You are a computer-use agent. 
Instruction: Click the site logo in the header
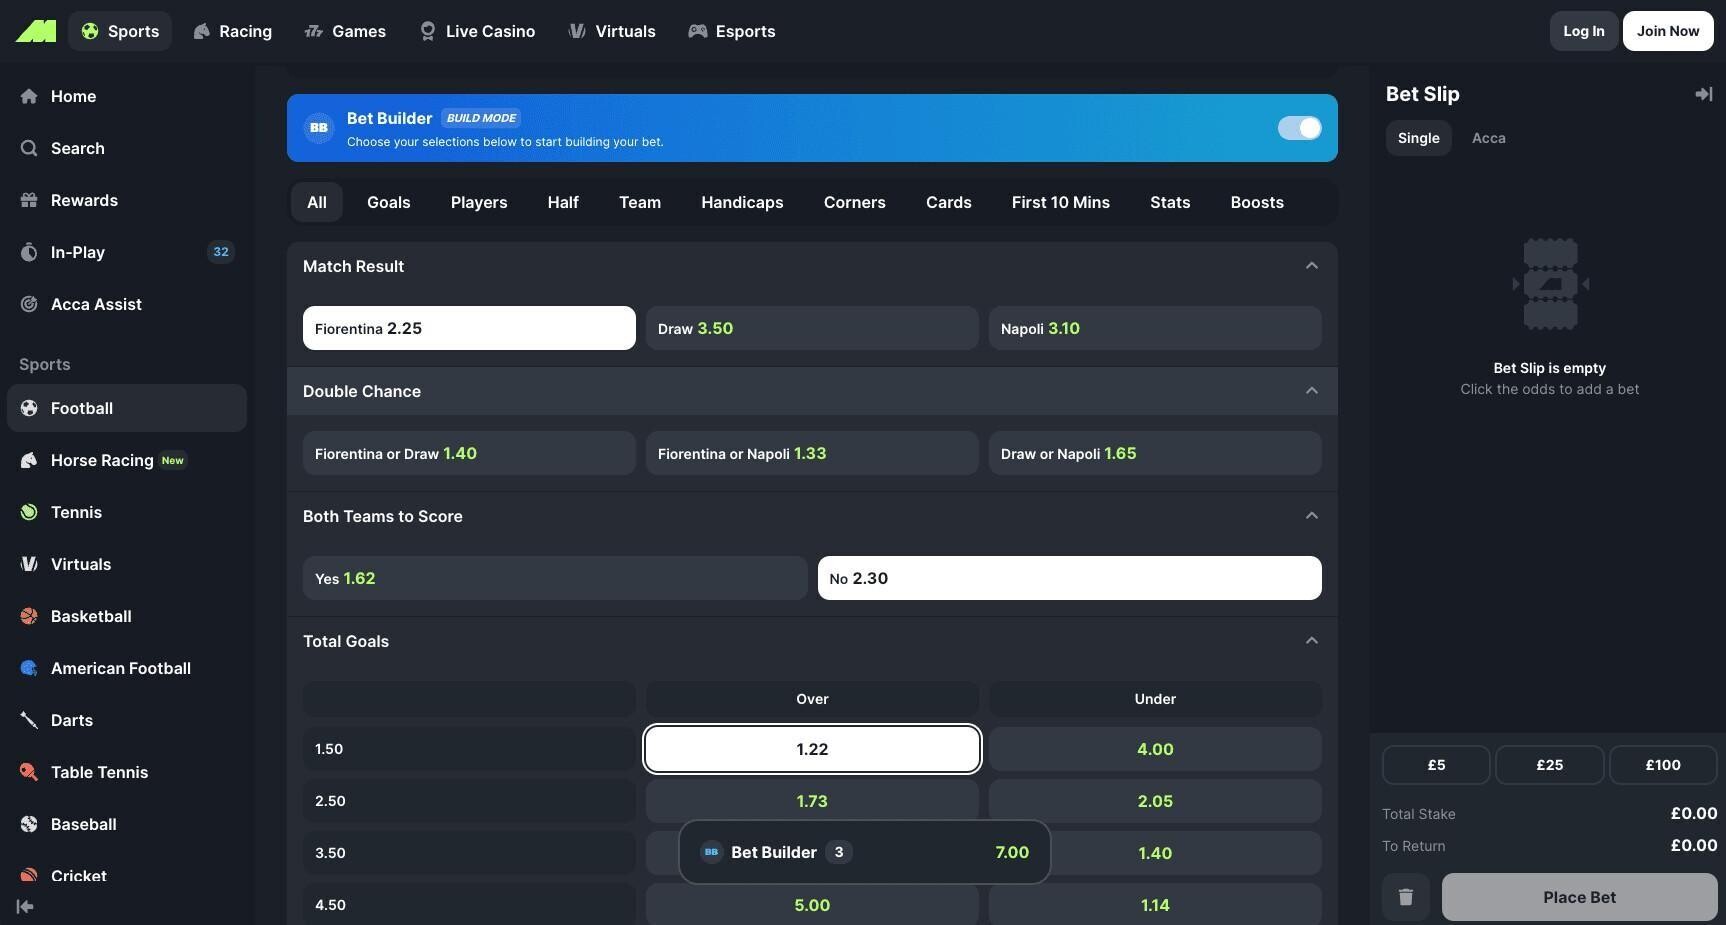36,31
